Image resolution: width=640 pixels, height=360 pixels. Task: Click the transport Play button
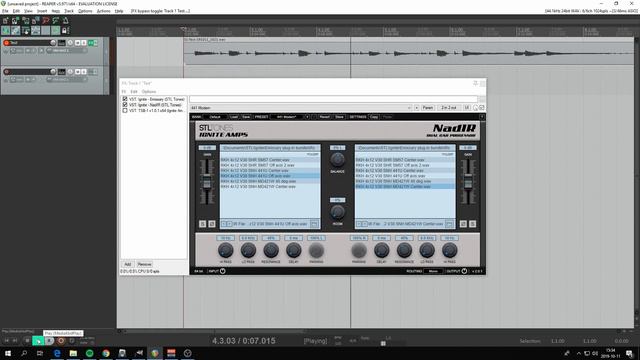(x=38, y=341)
